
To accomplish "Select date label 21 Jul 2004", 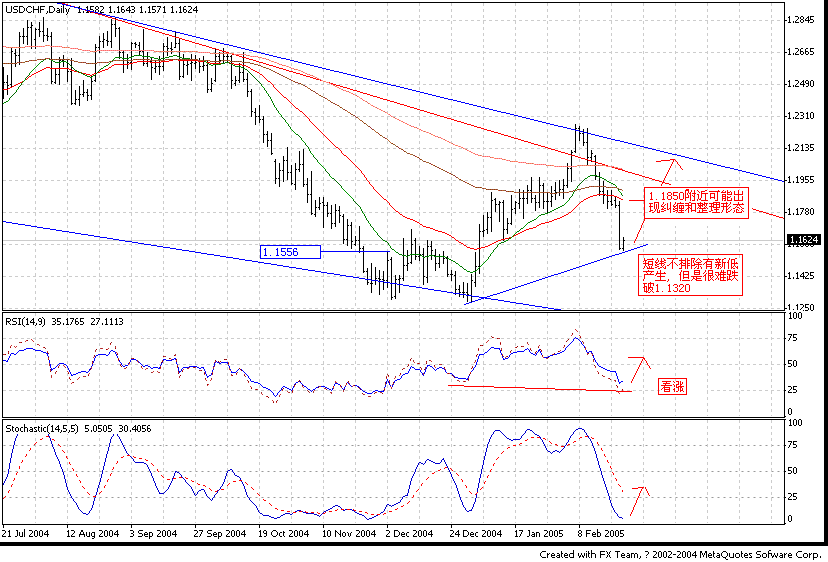I will click(26, 533).
